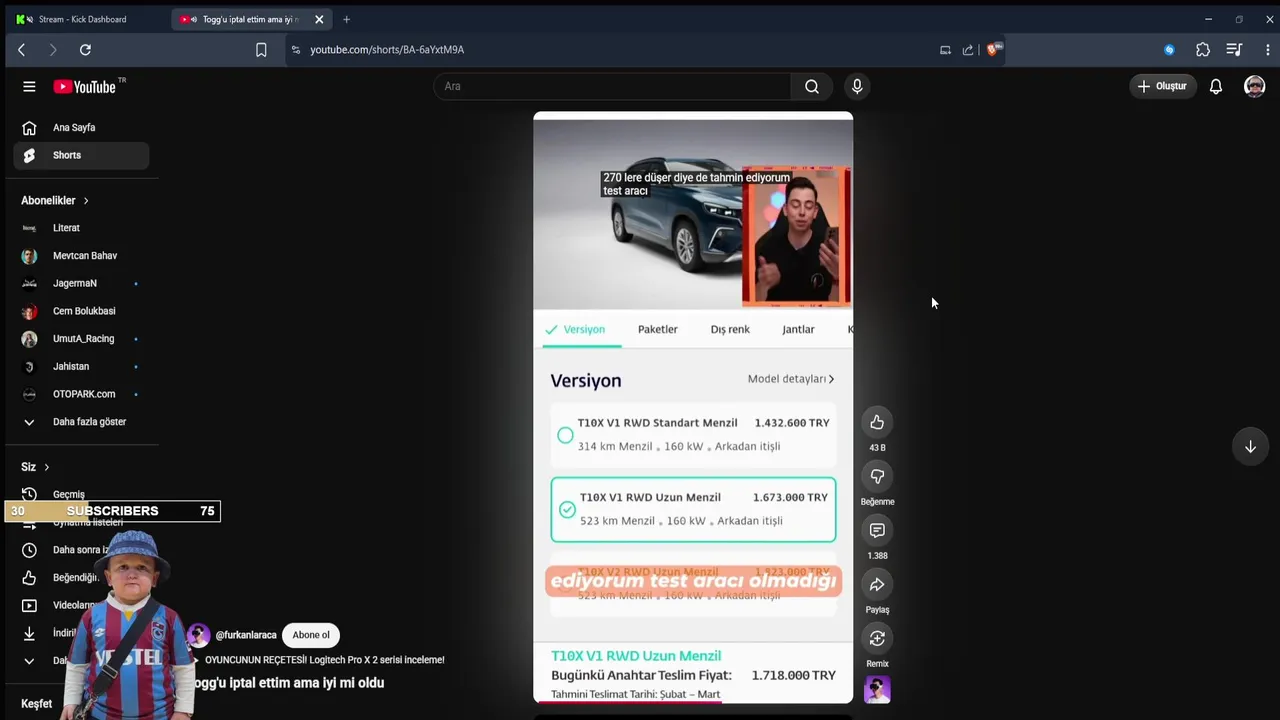The height and width of the screenshot is (720, 1280).
Task: Focus the Ara search input field
Action: coord(612,87)
